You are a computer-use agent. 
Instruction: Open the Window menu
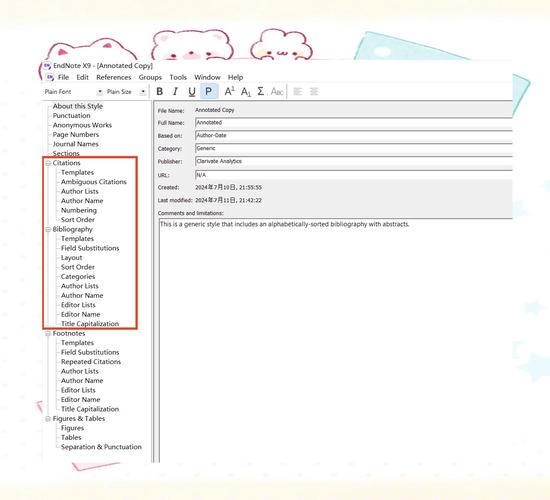pos(207,77)
